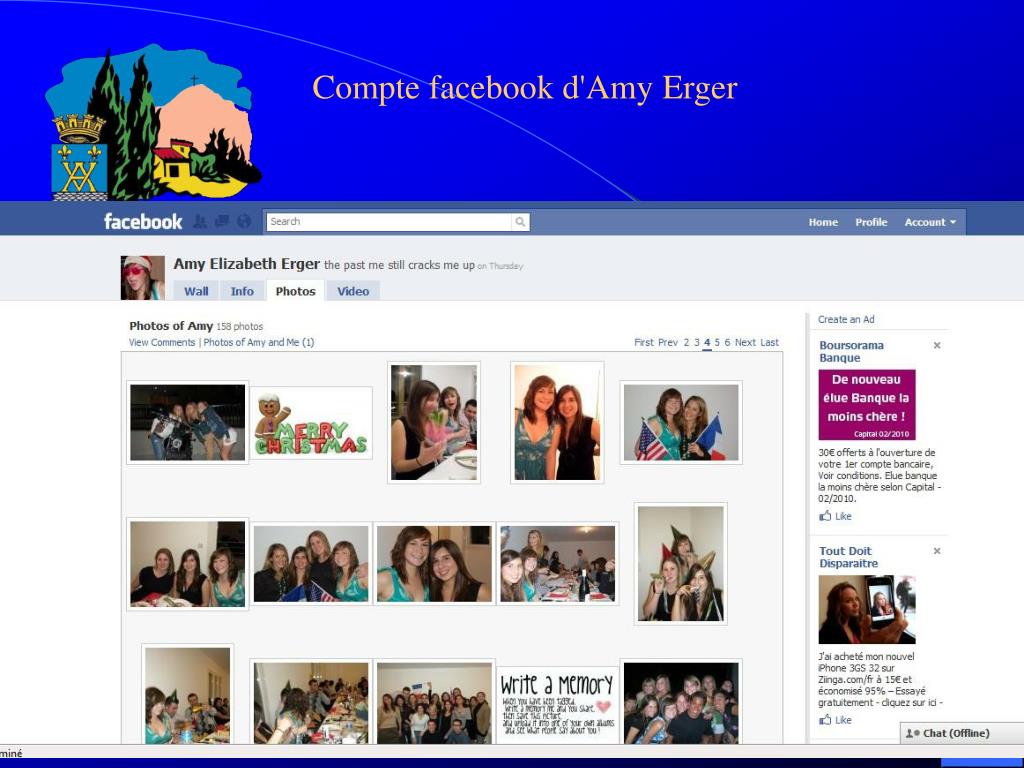The height and width of the screenshot is (768, 1024).
Task: Switch to the Video tab
Action: pyautogui.click(x=353, y=291)
